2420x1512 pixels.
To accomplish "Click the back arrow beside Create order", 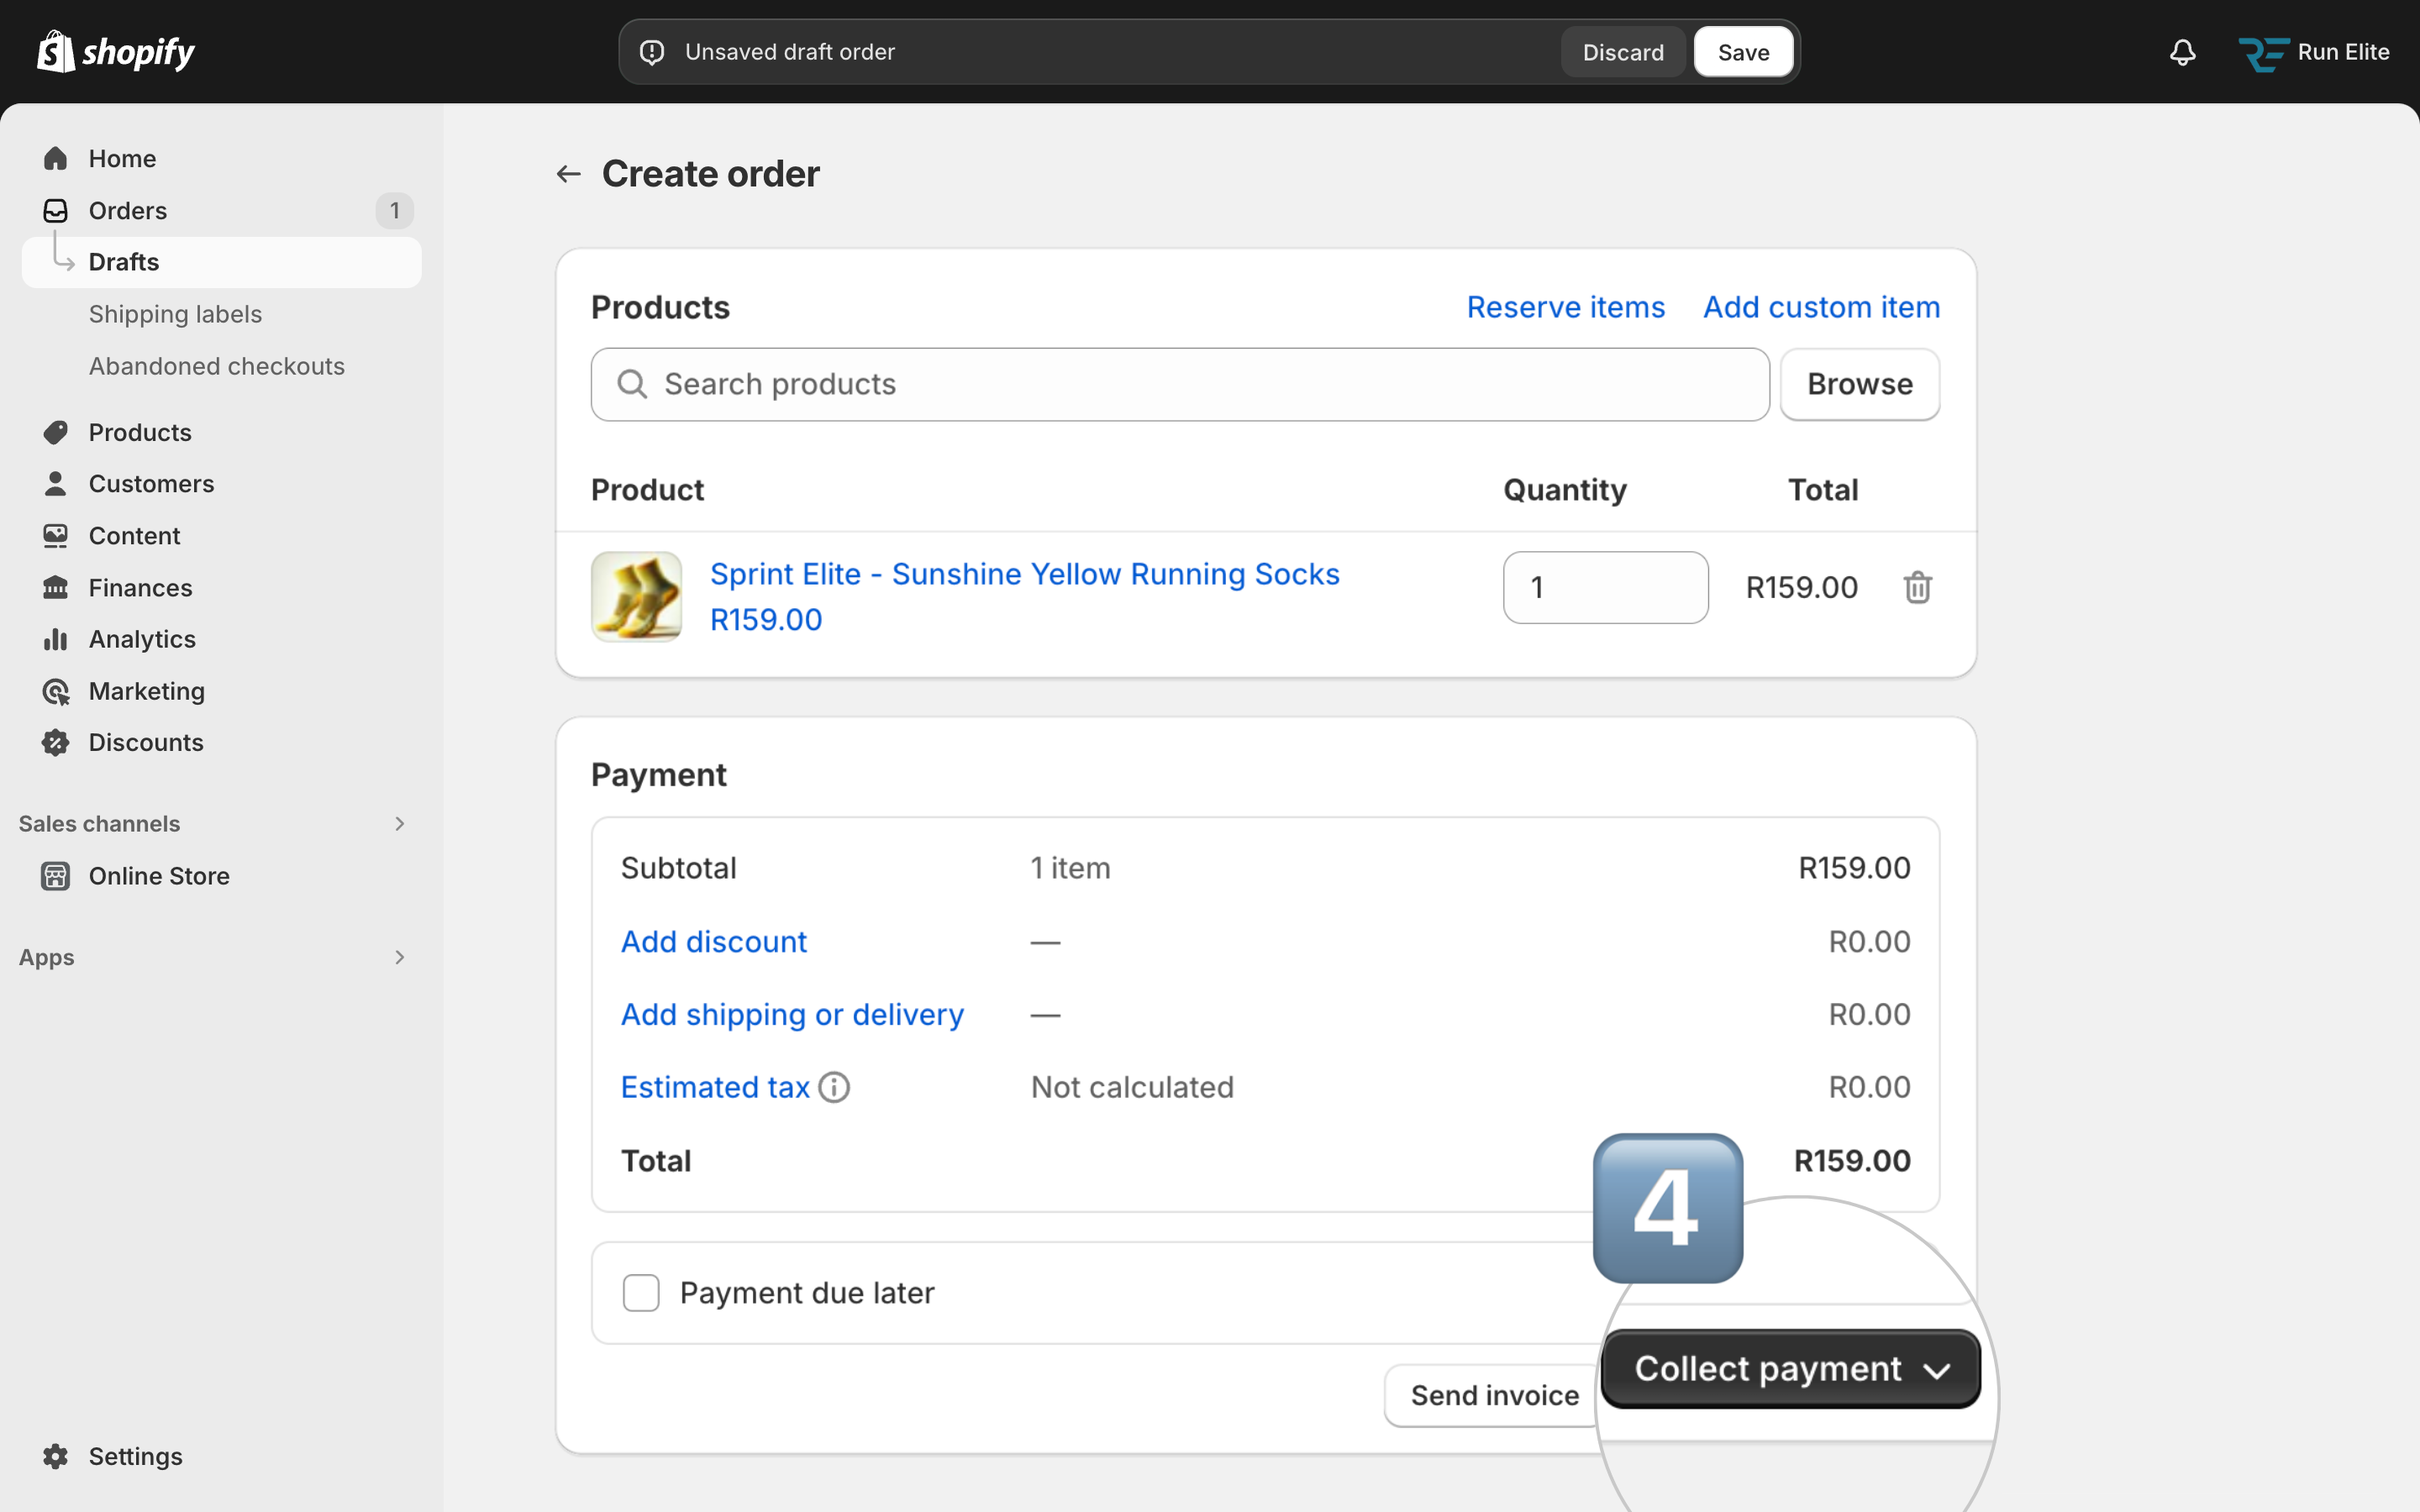I will (568, 174).
